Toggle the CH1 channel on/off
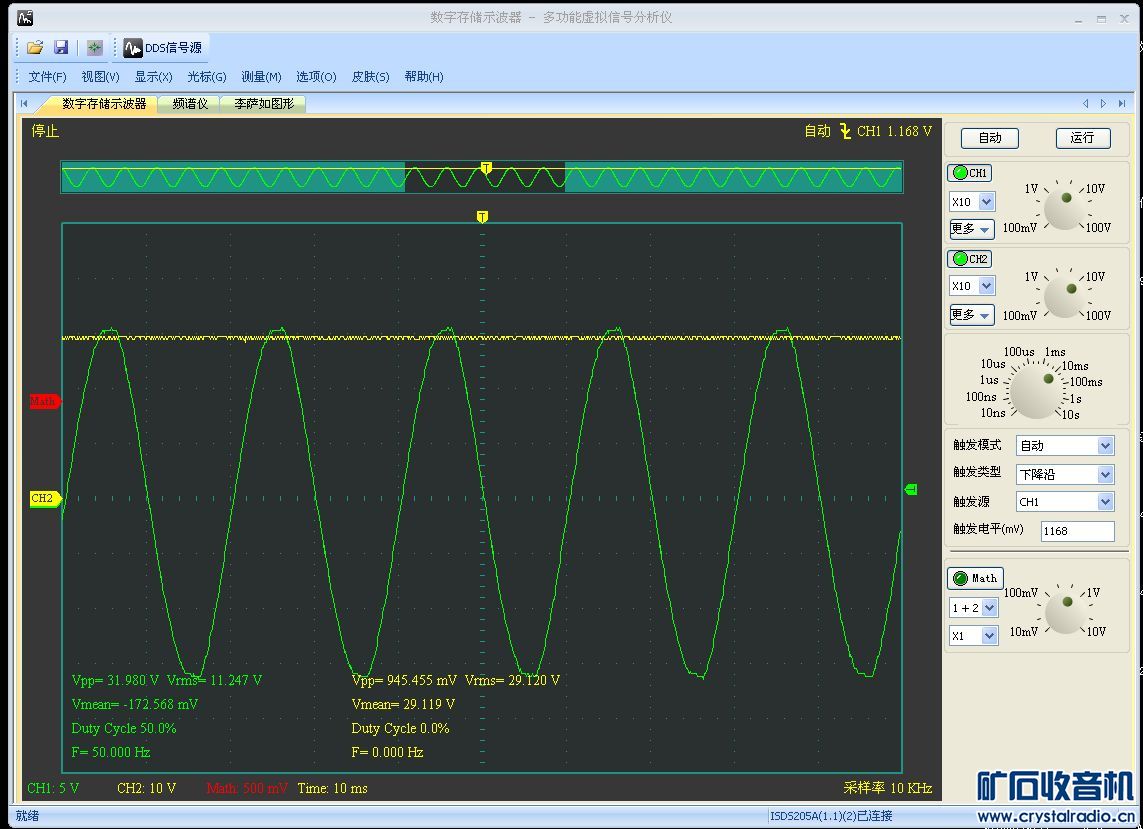 (x=969, y=173)
